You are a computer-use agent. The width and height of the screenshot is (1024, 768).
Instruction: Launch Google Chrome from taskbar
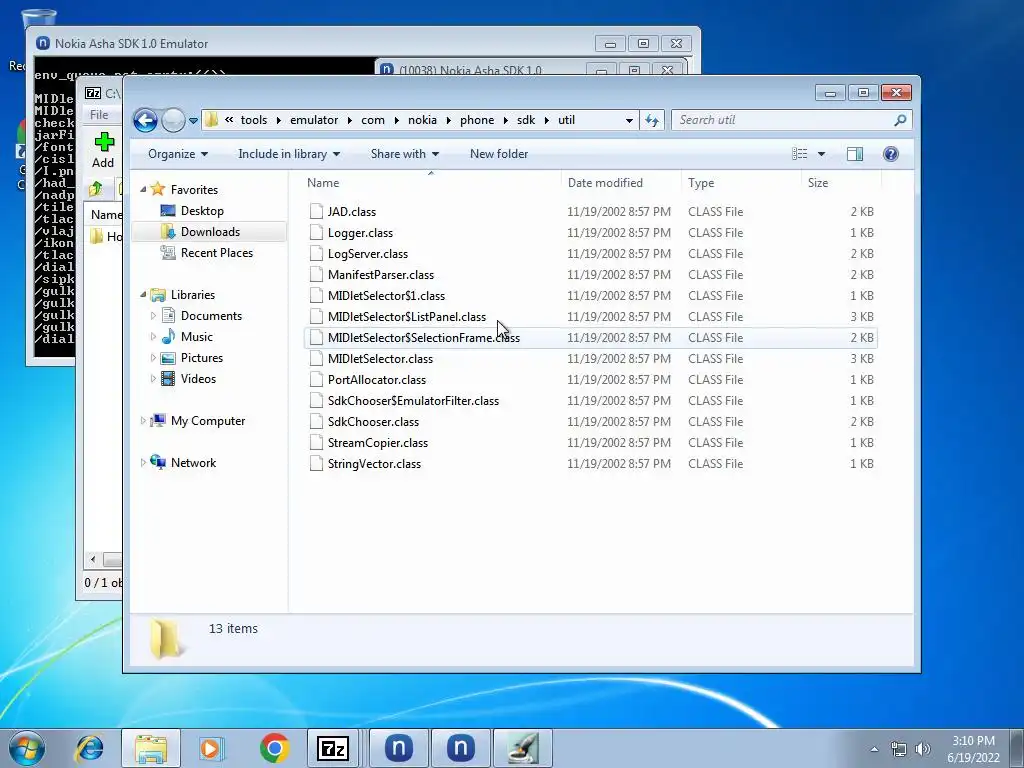274,748
